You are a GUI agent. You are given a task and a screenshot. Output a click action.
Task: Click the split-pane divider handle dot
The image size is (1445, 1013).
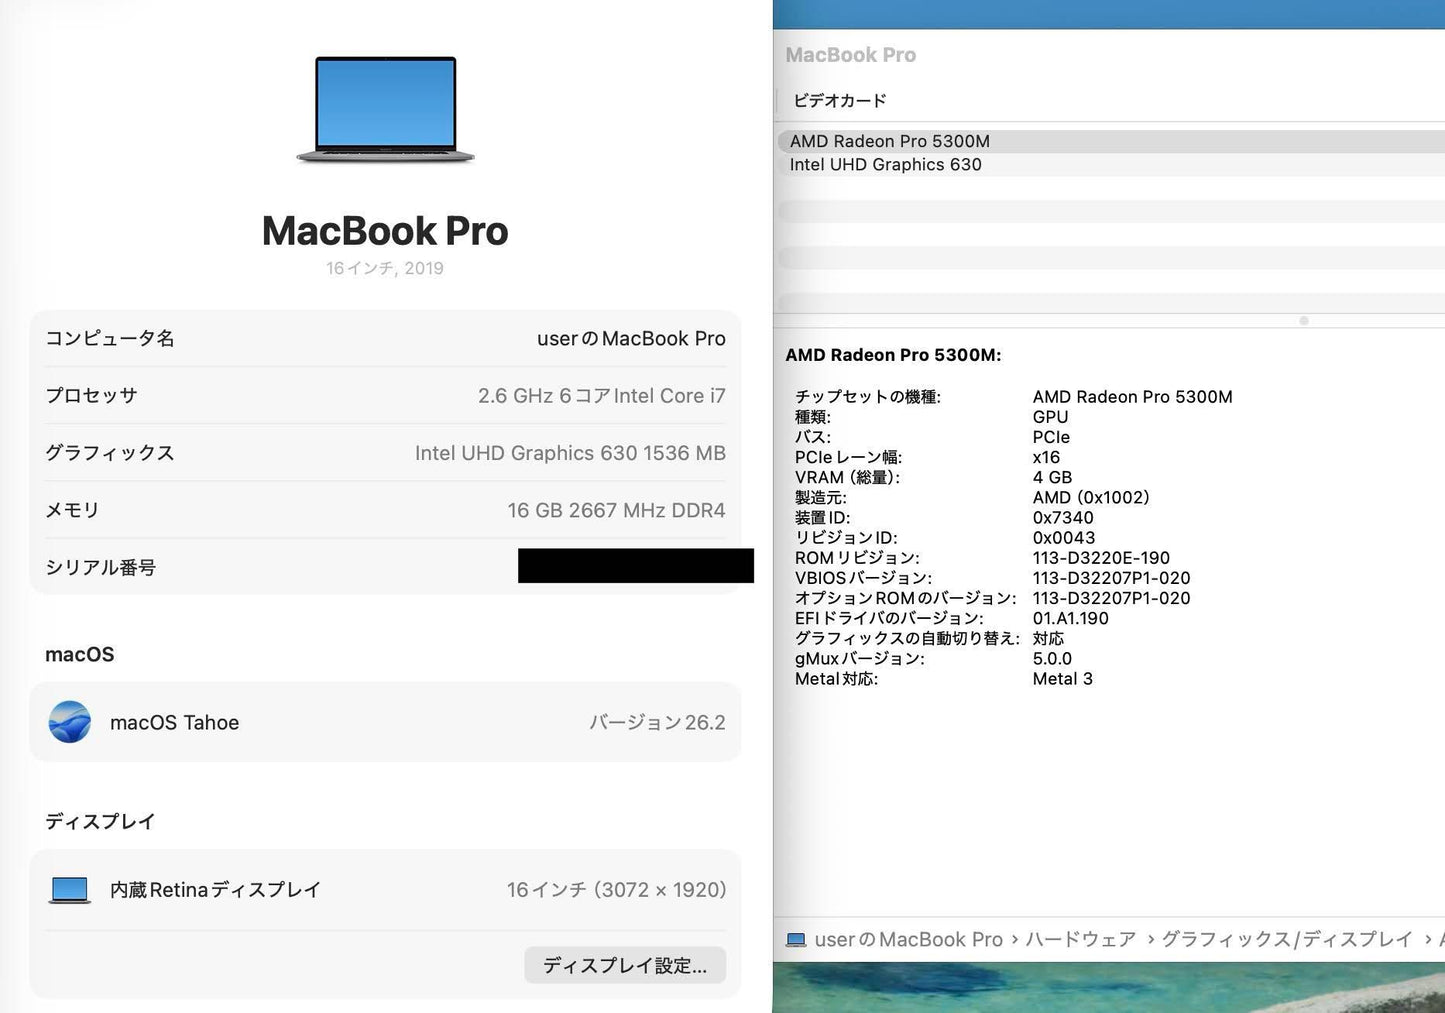[x=1304, y=321]
